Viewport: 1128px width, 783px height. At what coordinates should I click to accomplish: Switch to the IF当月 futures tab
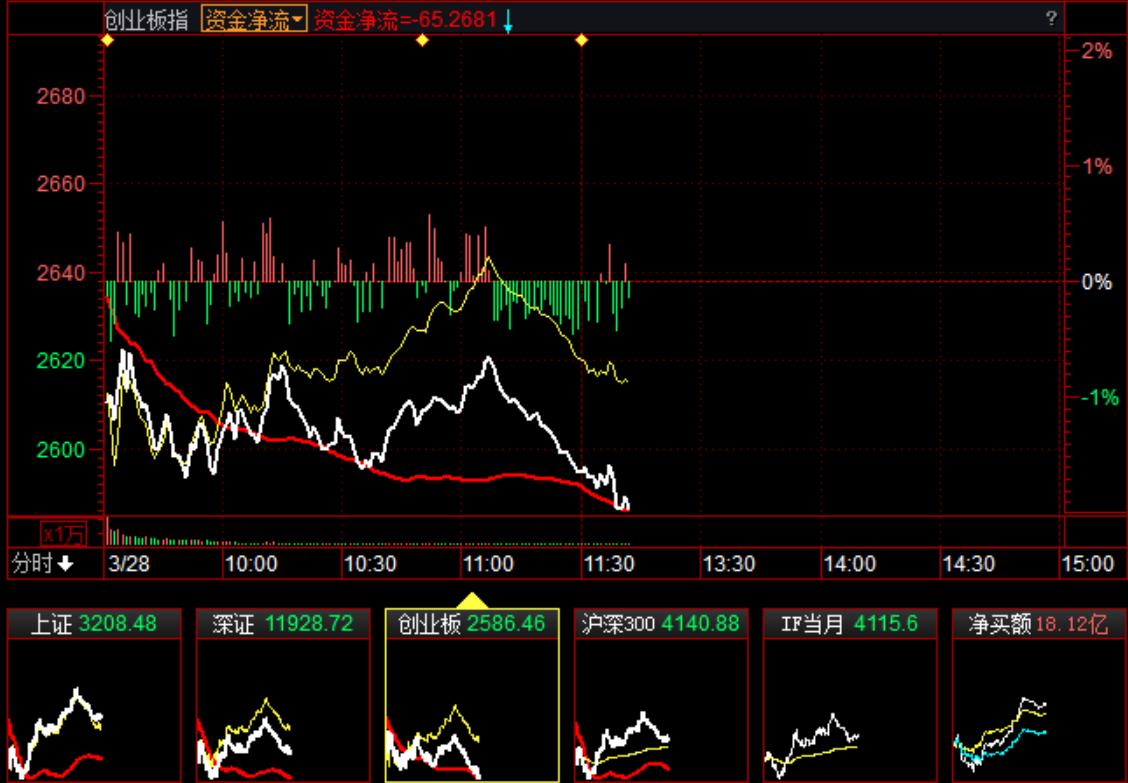point(849,624)
